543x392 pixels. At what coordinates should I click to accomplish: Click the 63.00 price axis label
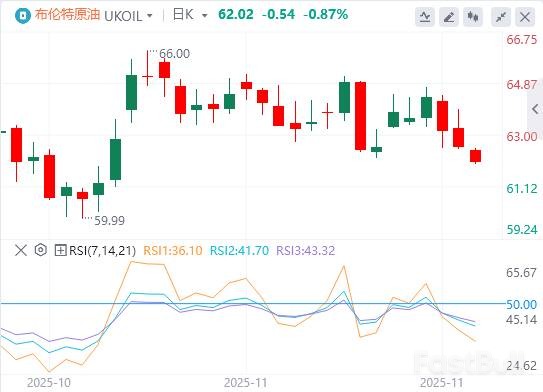pos(522,136)
